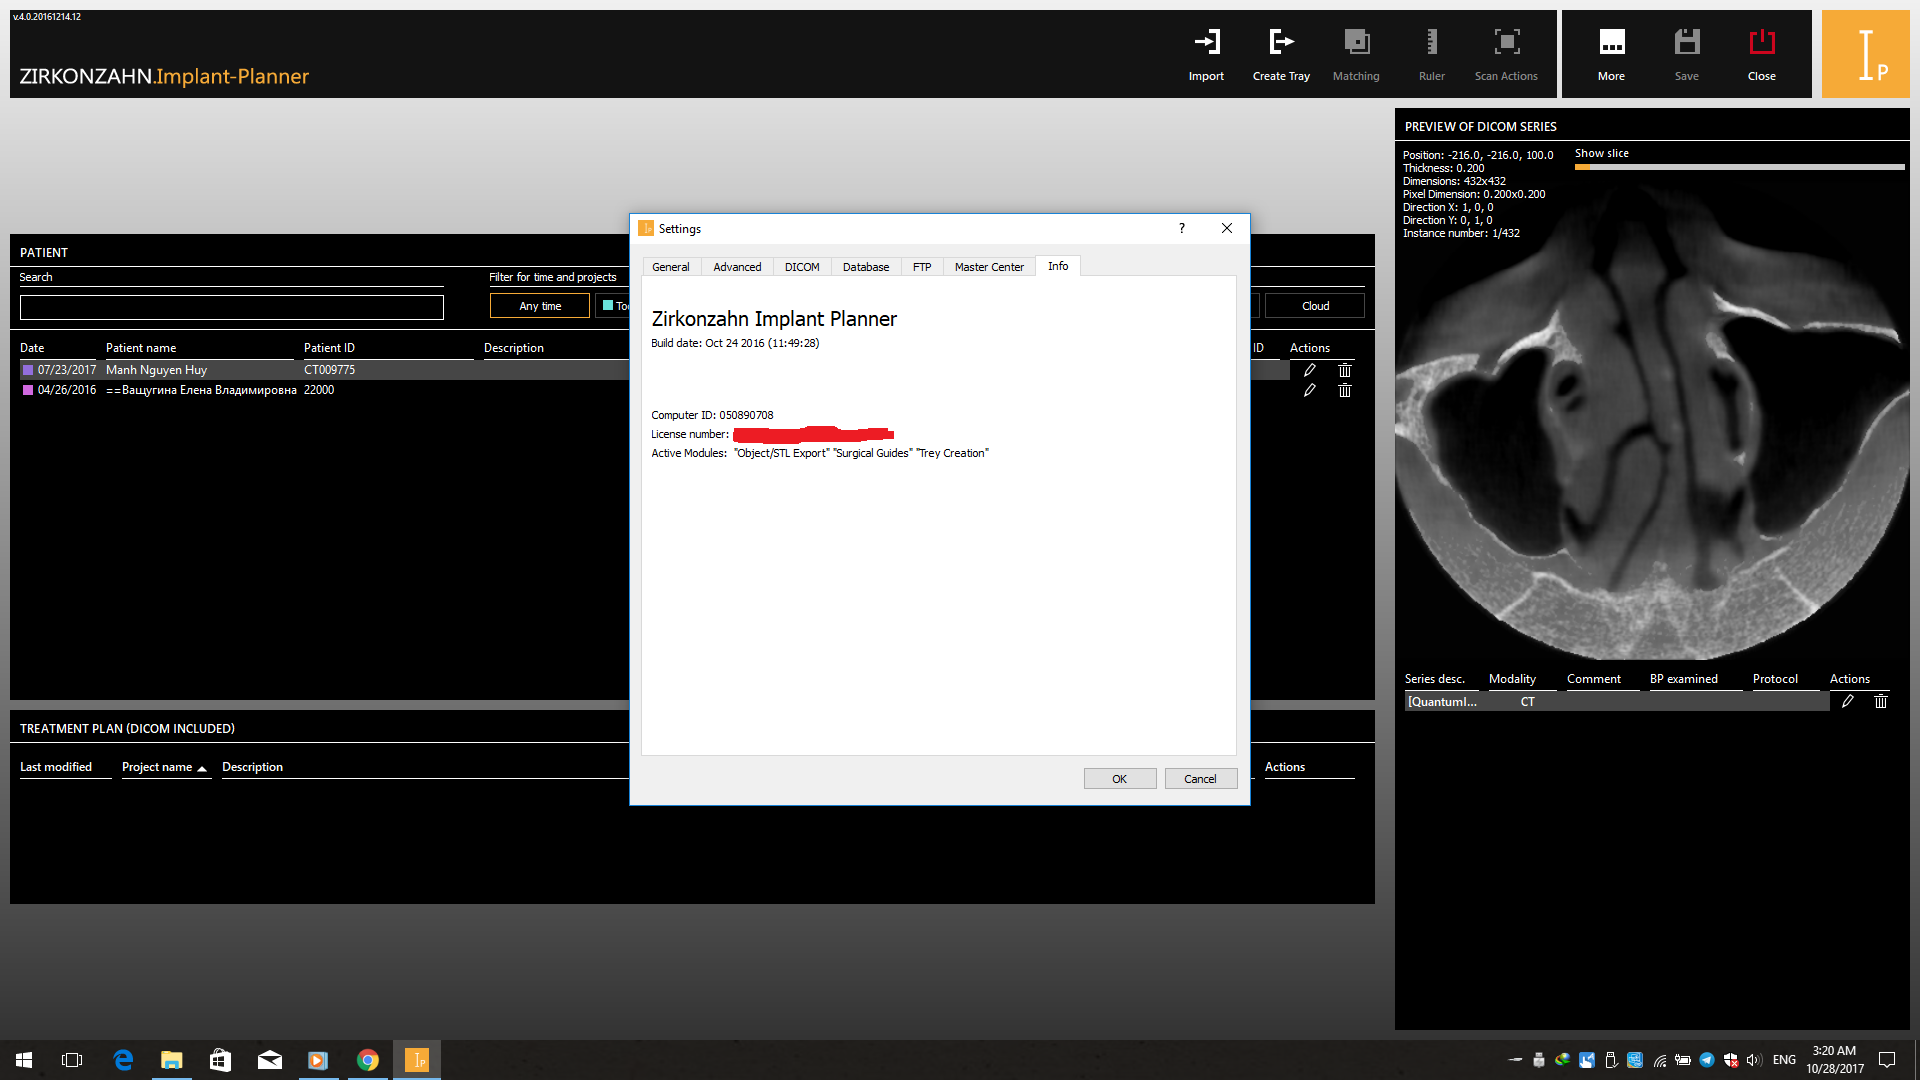Screen dimensions: 1920x1080
Task: Adjust the Show slice slider
Action: pyautogui.click(x=1739, y=167)
